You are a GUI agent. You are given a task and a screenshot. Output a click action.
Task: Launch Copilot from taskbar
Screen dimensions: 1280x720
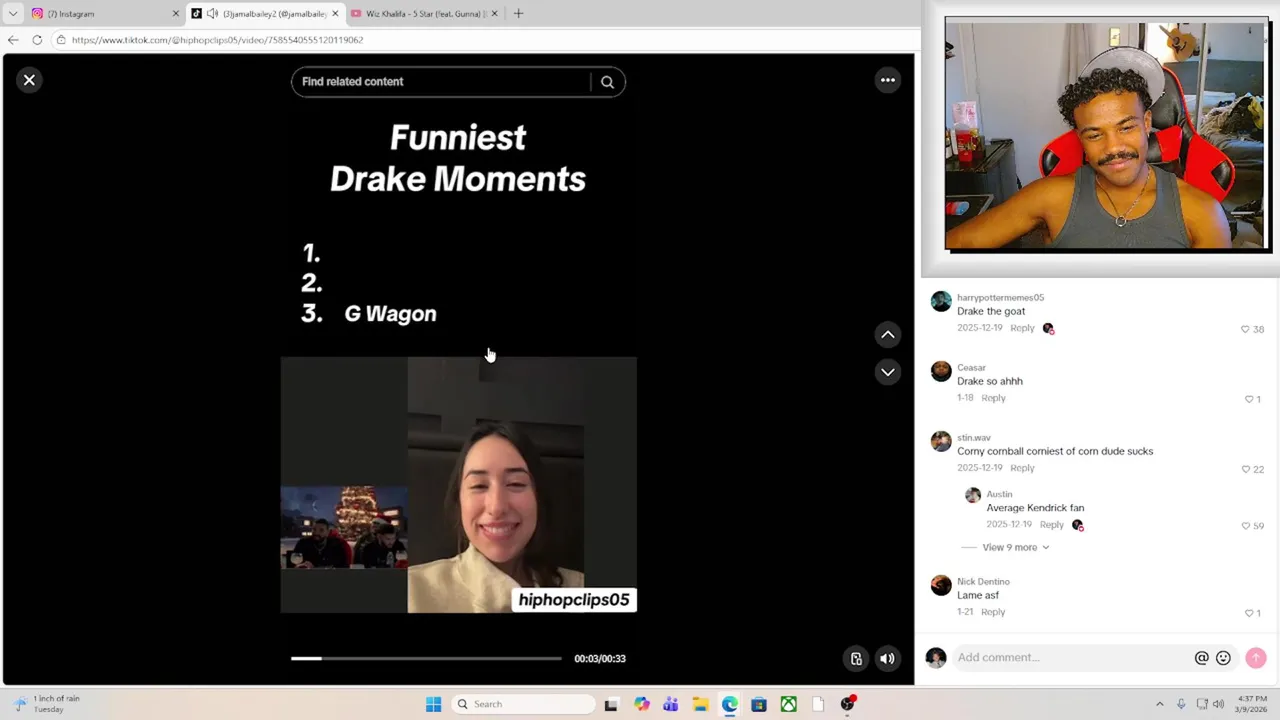coord(641,704)
